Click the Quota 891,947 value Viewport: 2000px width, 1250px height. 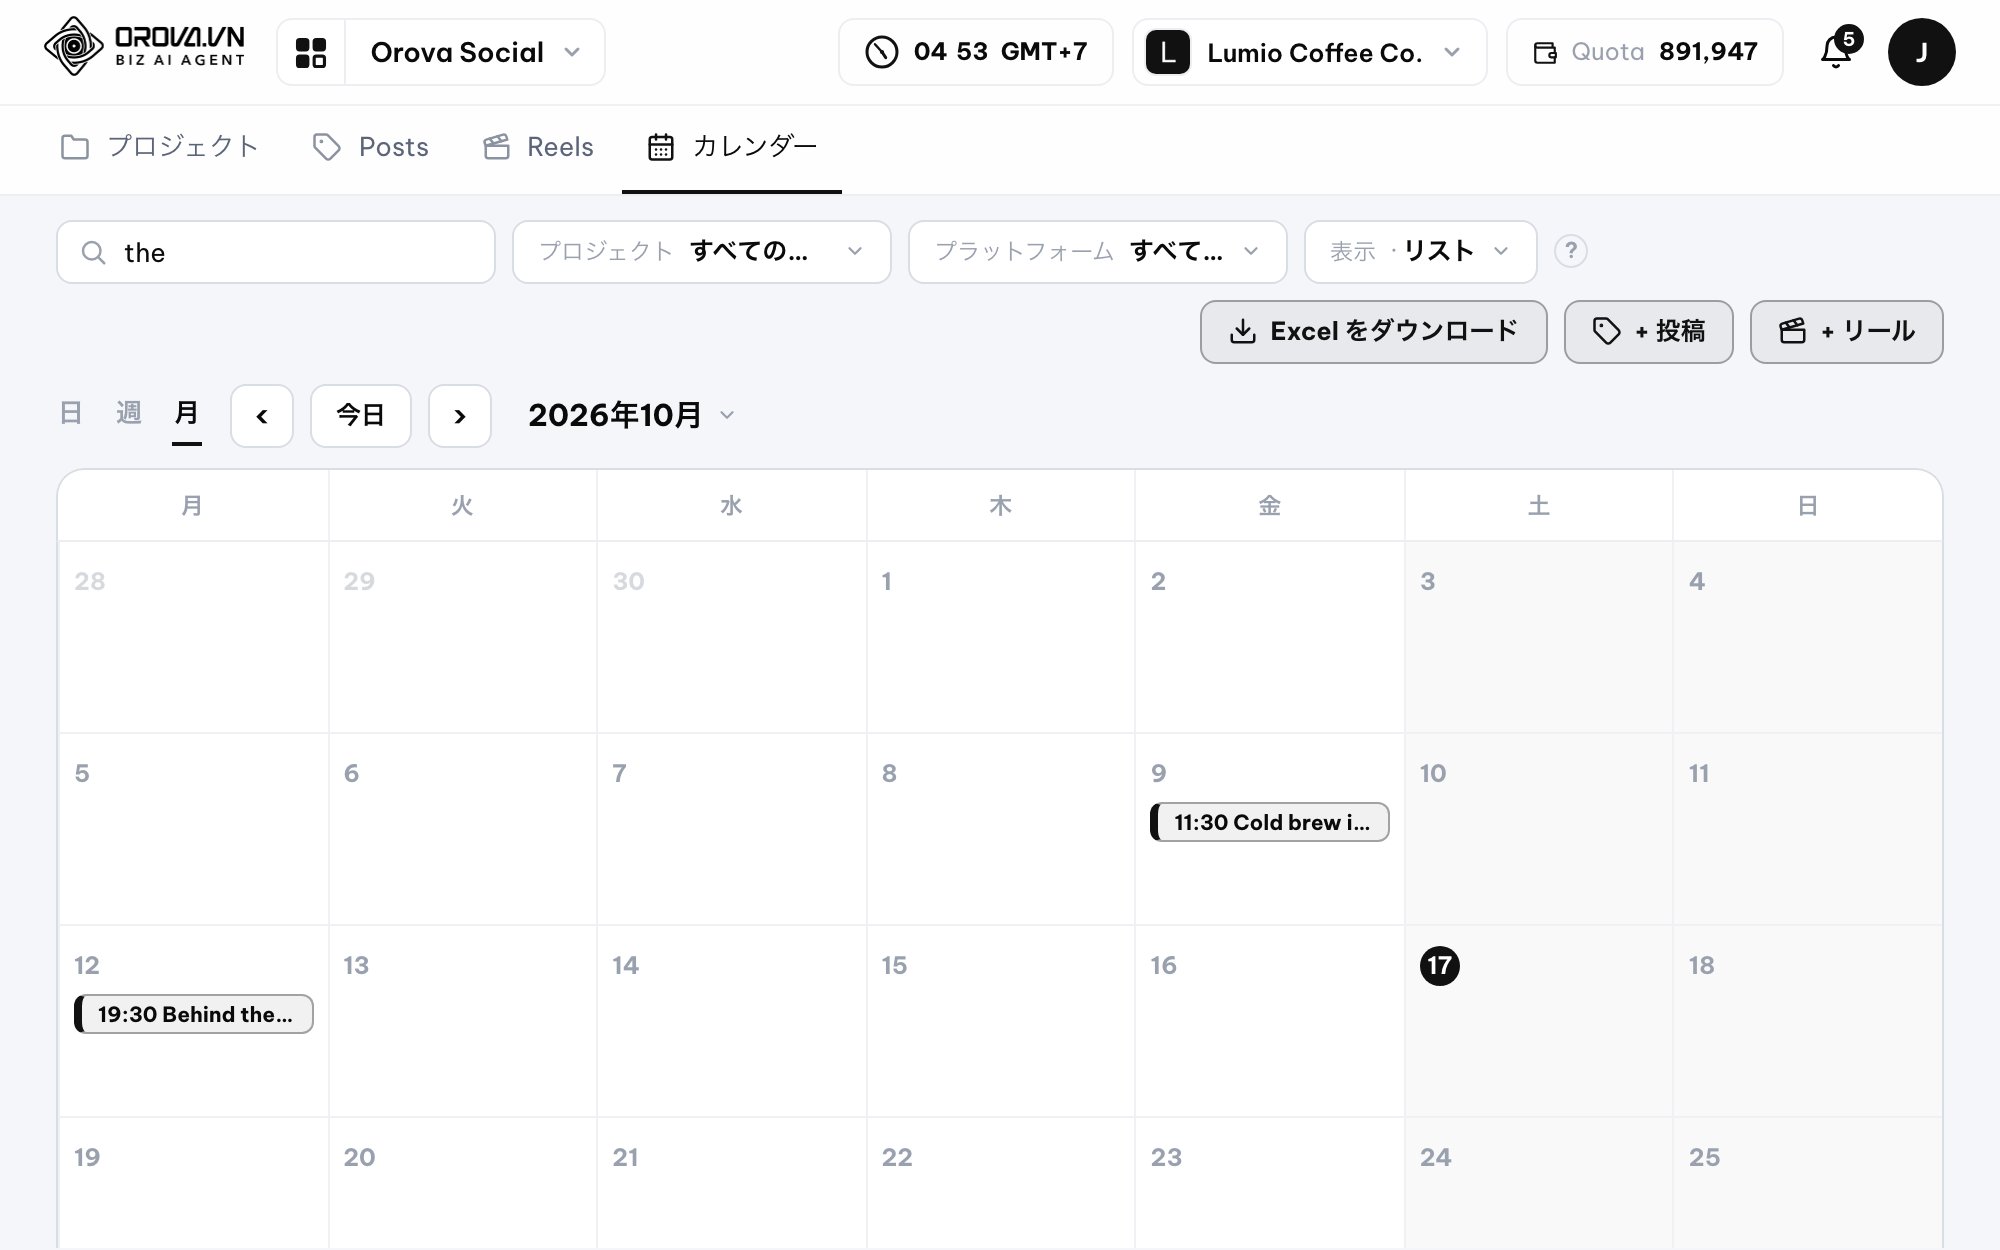point(1708,52)
